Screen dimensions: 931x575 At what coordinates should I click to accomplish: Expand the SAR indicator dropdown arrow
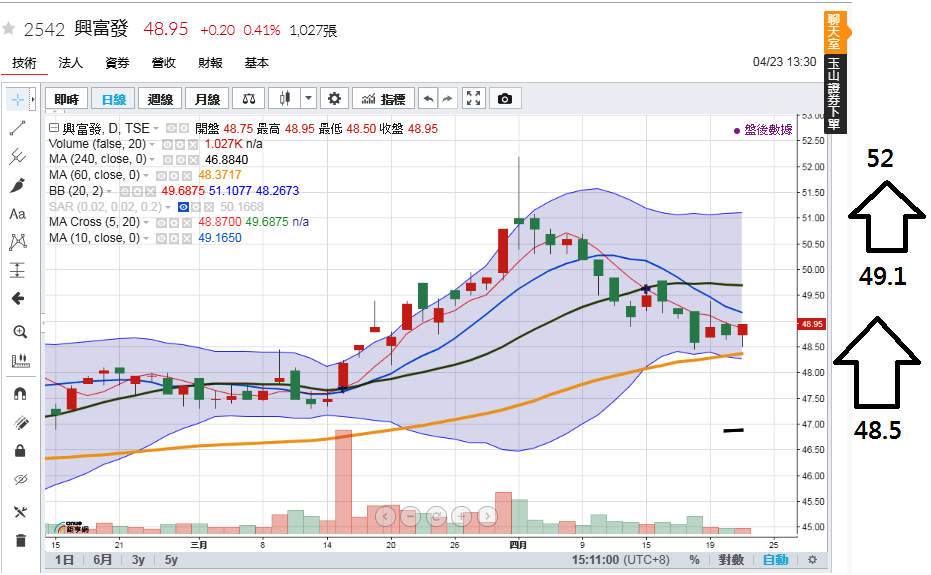(x=168, y=207)
